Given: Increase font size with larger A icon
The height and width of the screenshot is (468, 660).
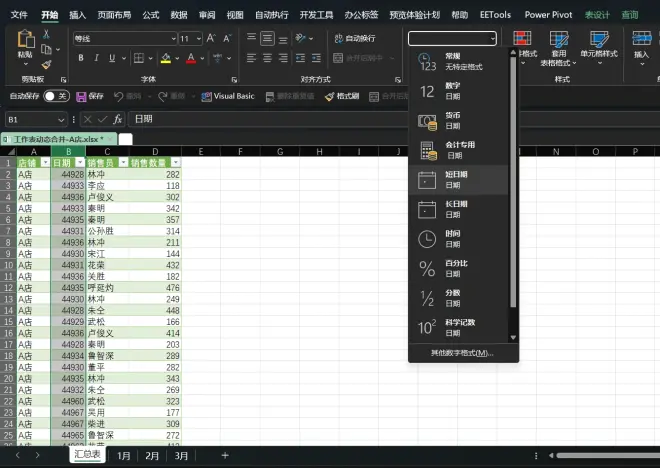Looking at the screenshot, I should [211, 39].
